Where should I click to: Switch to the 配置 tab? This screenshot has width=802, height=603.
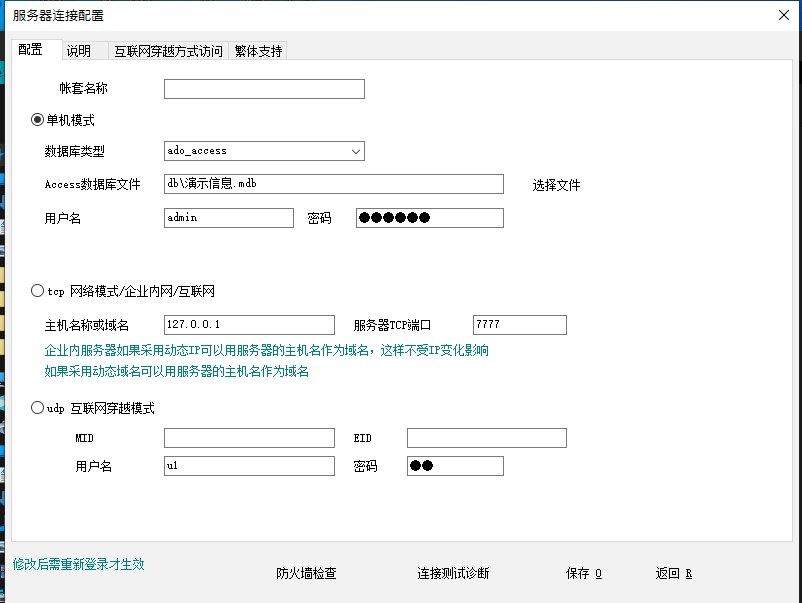point(30,50)
